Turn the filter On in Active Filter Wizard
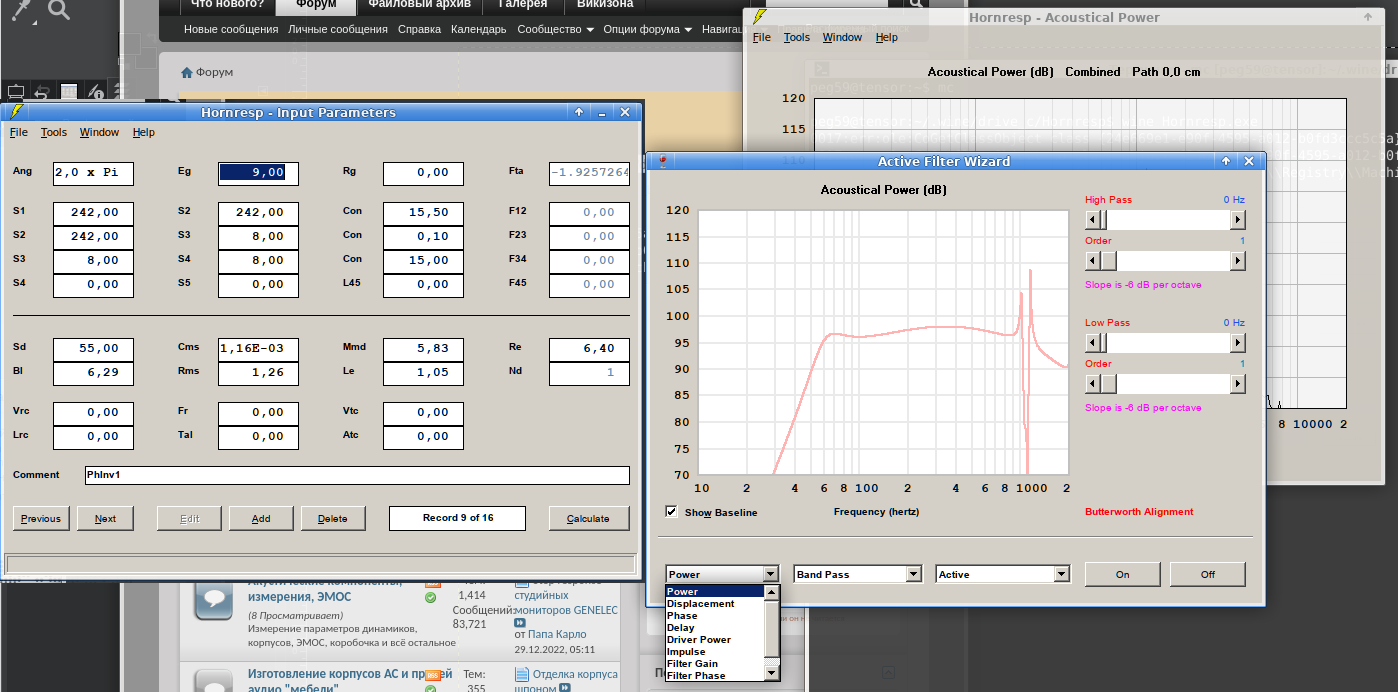 pyautogui.click(x=1123, y=574)
